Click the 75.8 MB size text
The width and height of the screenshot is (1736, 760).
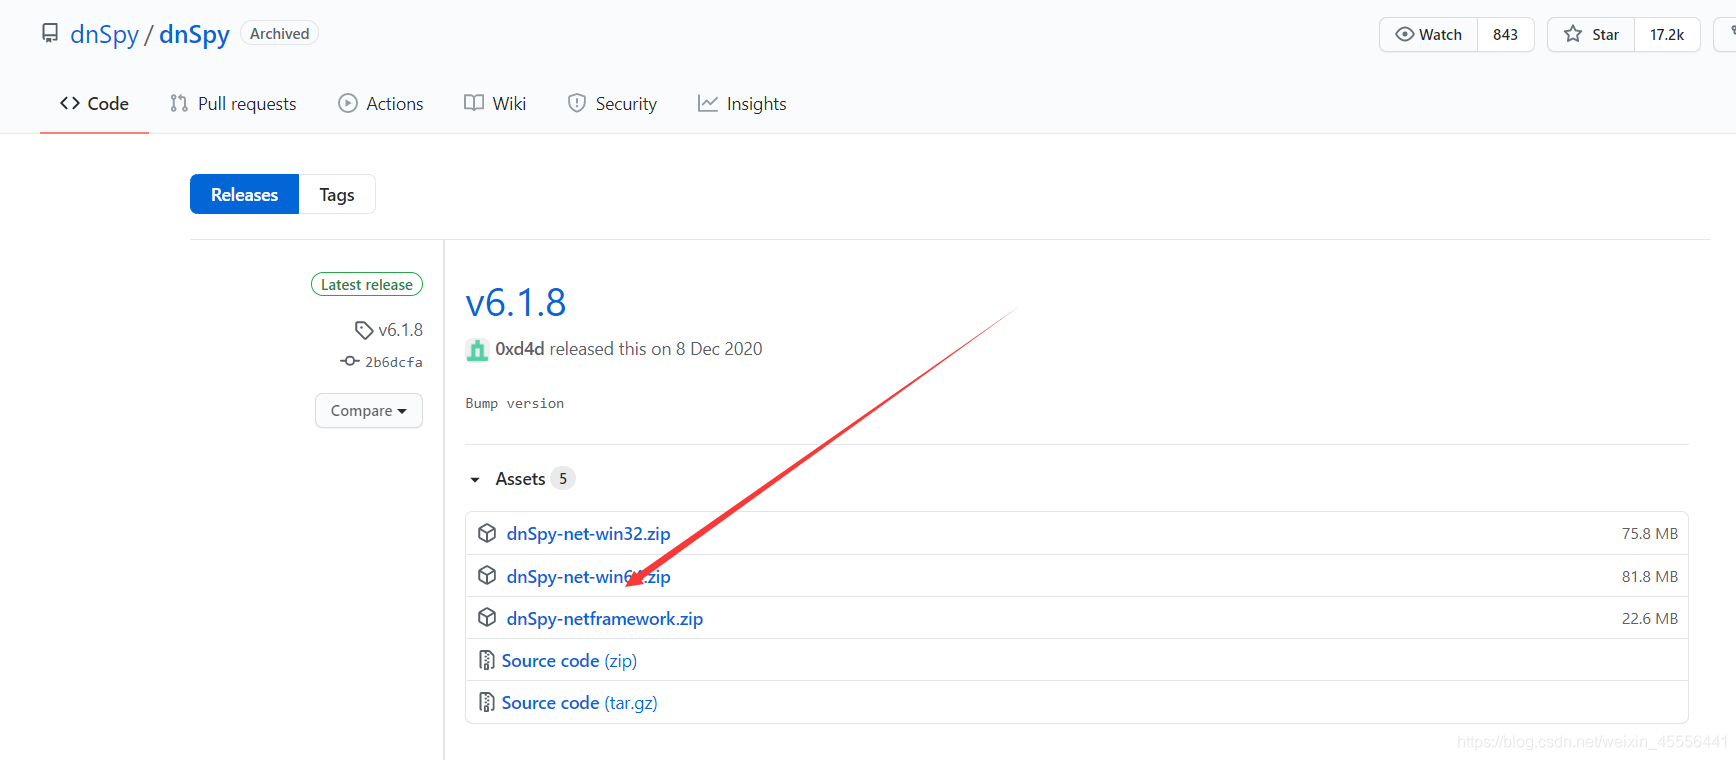(x=1649, y=533)
